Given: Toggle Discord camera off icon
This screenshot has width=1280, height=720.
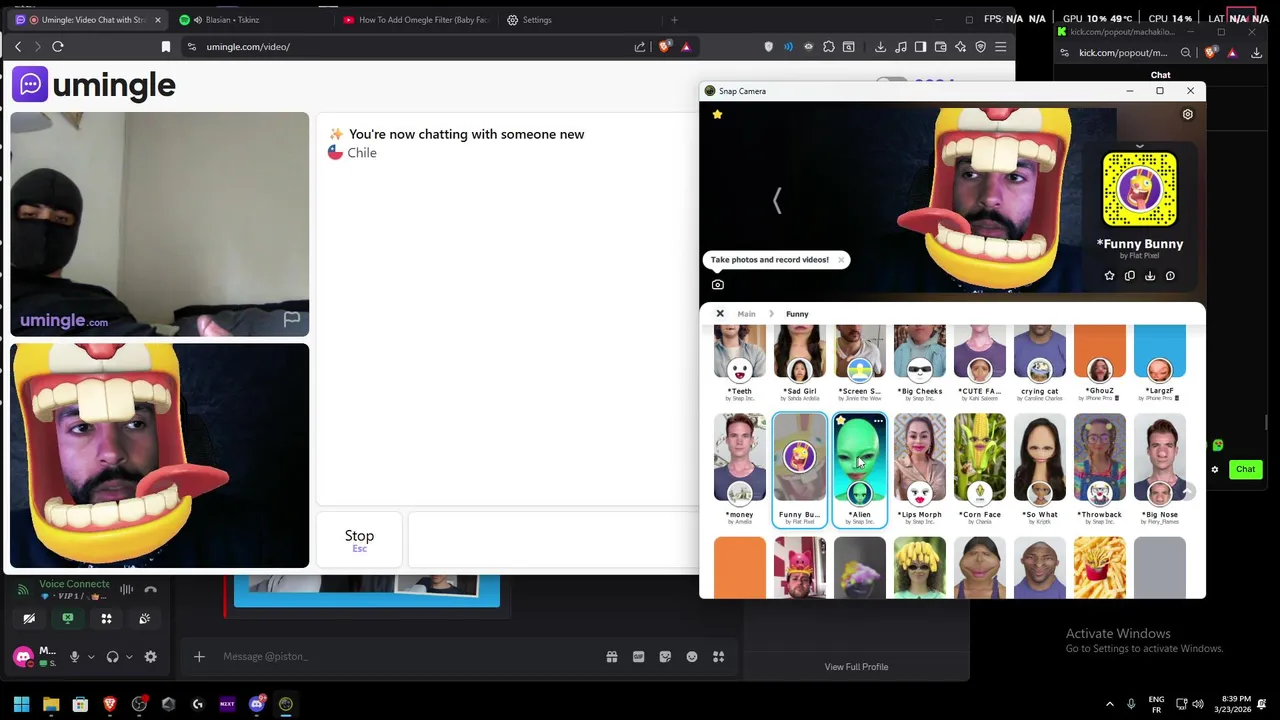Looking at the screenshot, I should (x=29, y=619).
